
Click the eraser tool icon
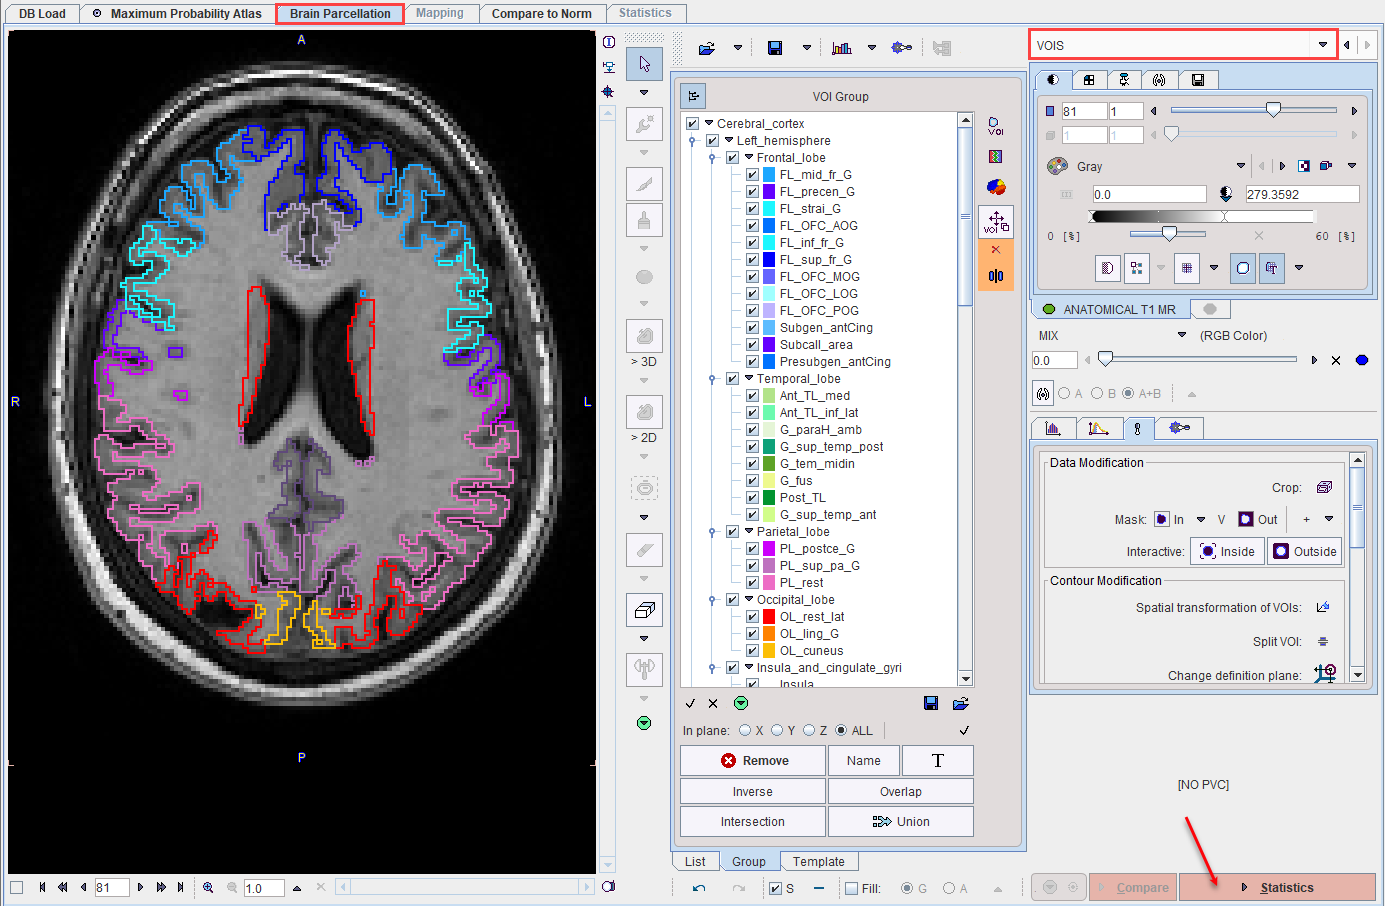click(644, 549)
